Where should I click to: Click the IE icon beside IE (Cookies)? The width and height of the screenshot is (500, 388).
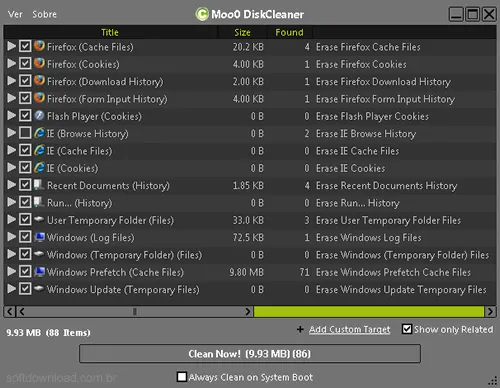(x=39, y=167)
